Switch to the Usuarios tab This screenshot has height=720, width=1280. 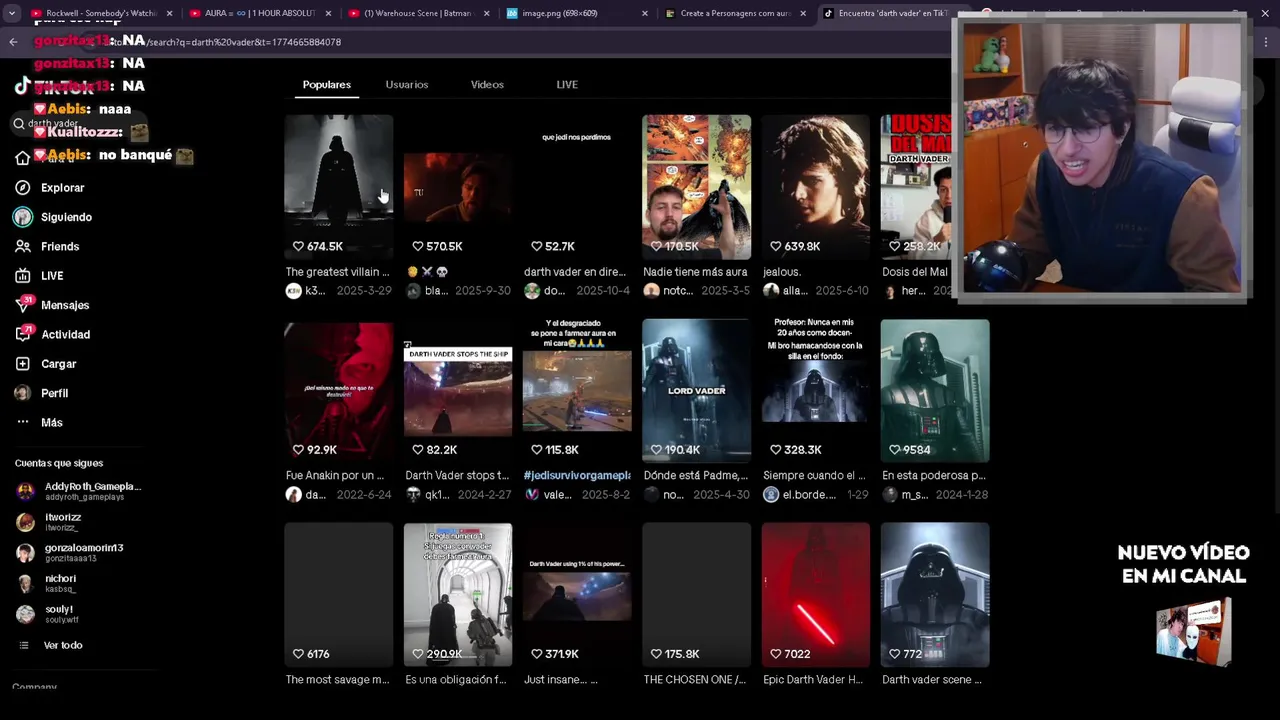[x=407, y=85]
